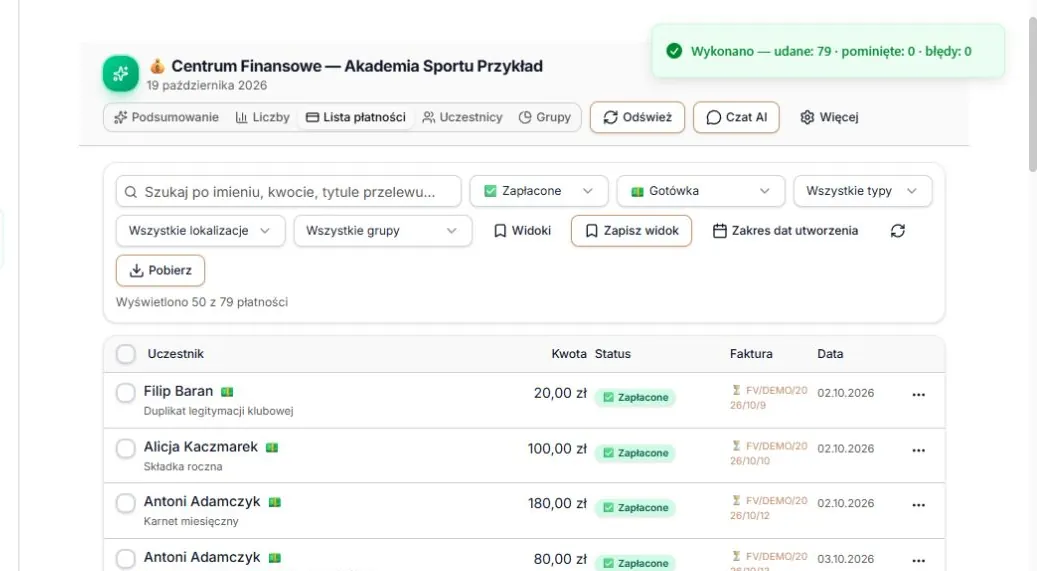Open Zakres dat utworzenia date range picker
The image size is (1037, 571).
pyautogui.click(x=786, y=231)
